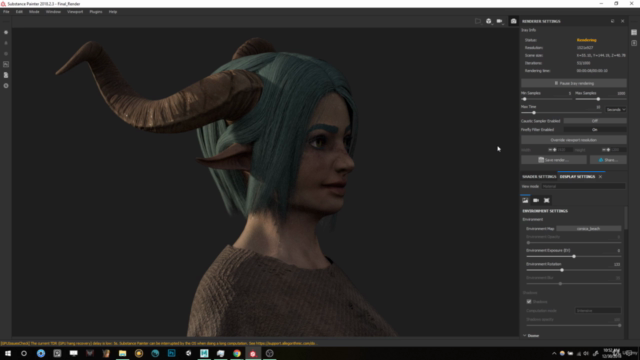Viewport: 640px width, 360px height.
Task: Open the Unity icon on the taskbar
Action: tap(188, 353)
